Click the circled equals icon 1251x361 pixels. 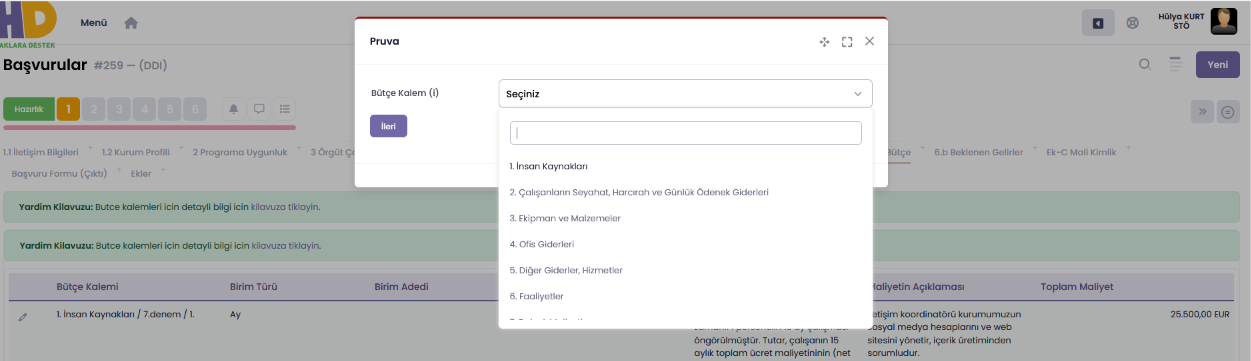click(x=1228, y=112)
